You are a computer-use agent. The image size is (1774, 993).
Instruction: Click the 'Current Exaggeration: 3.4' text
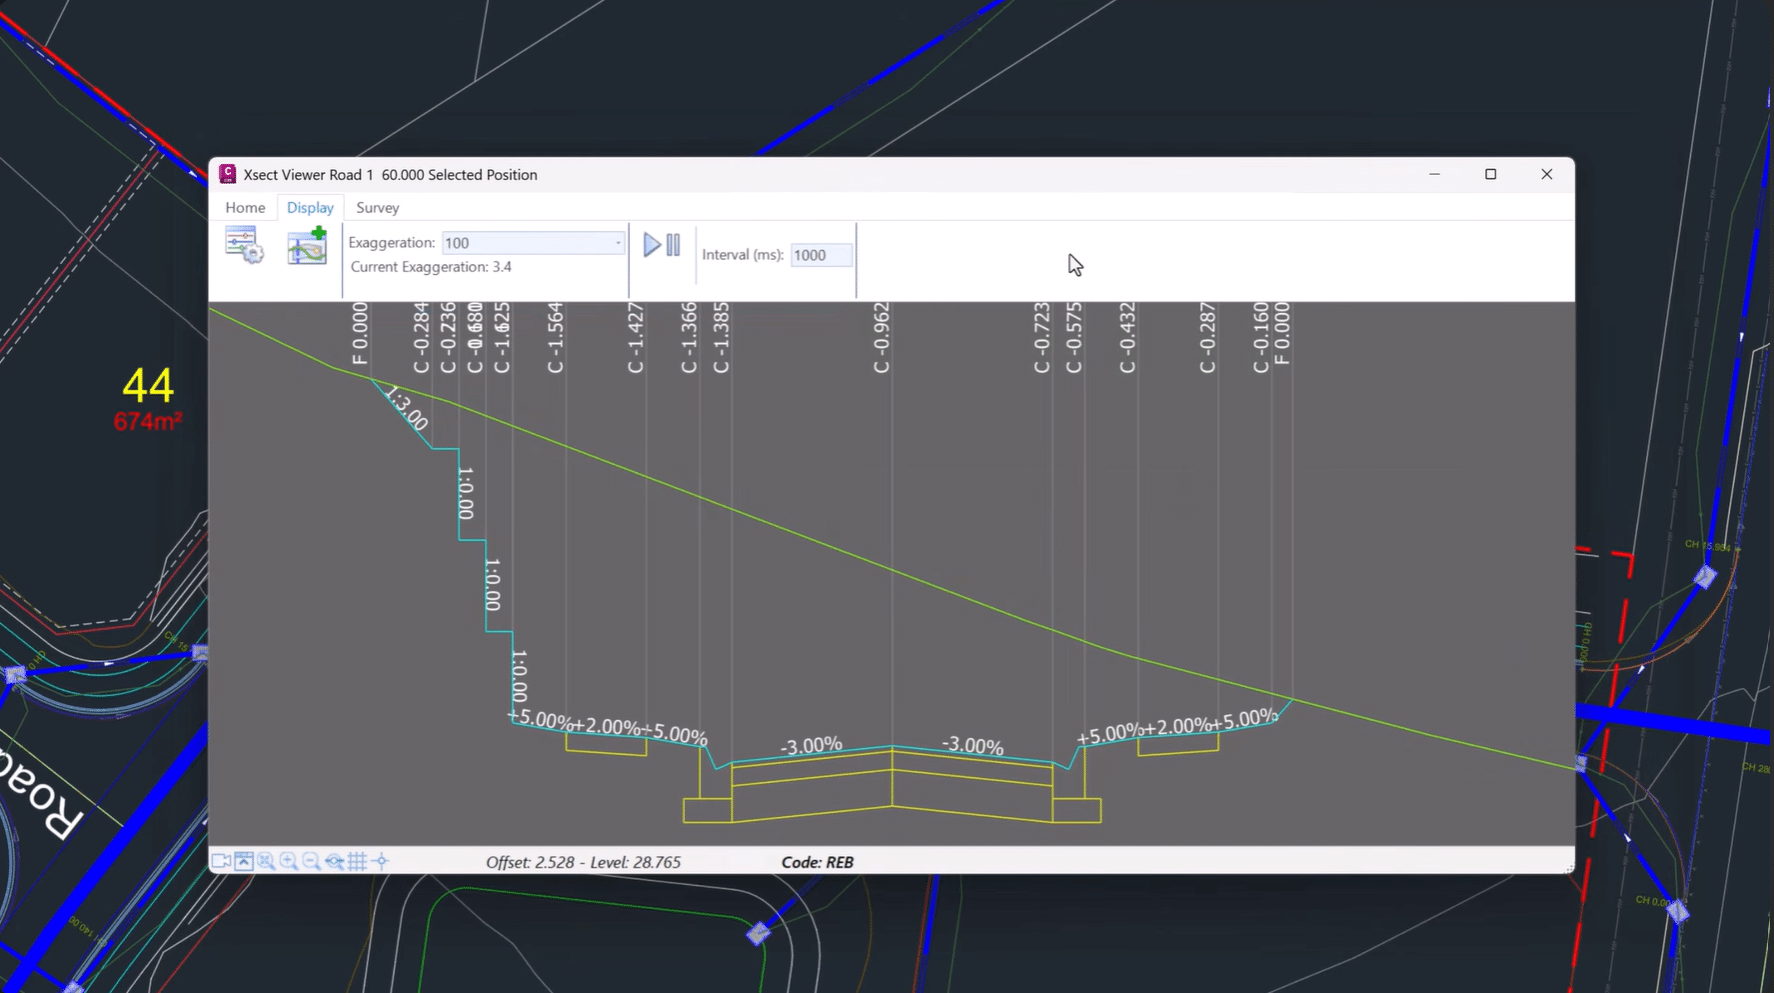[431, 267]
